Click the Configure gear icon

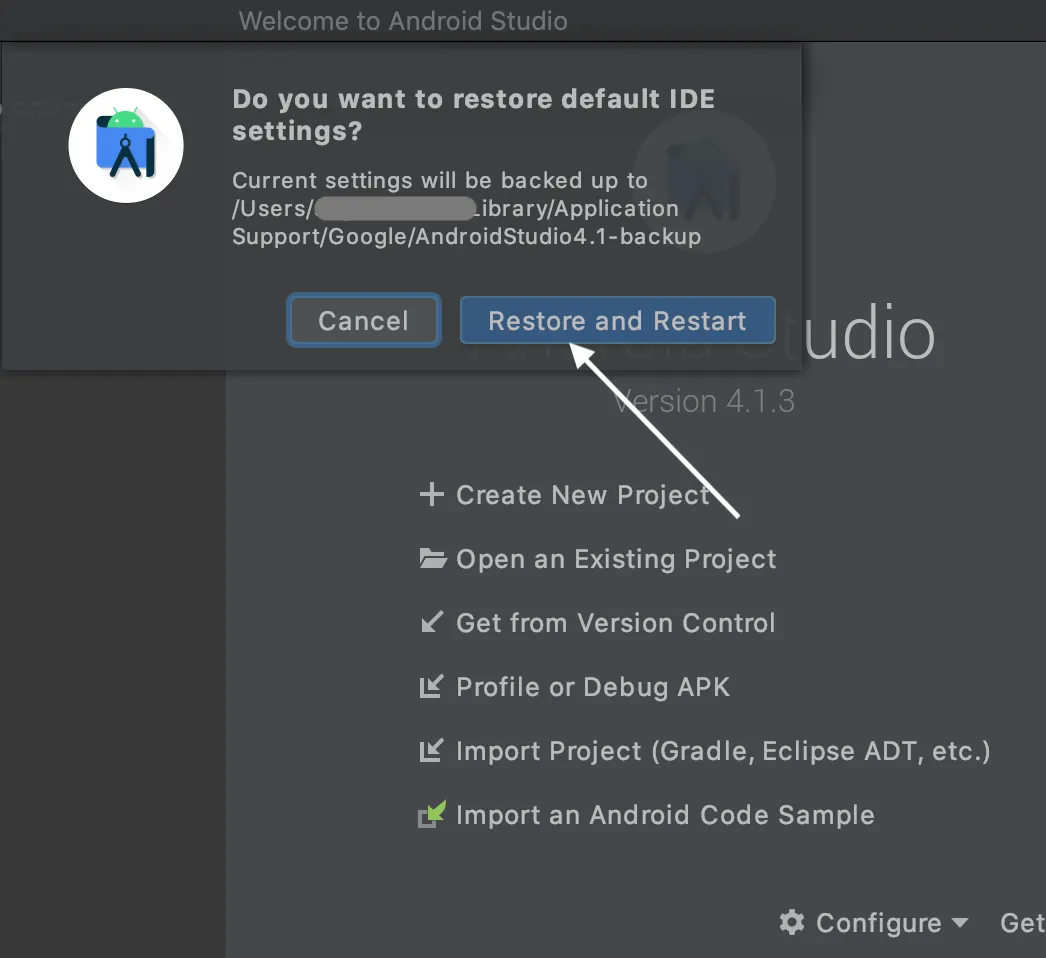click(792, 922)
